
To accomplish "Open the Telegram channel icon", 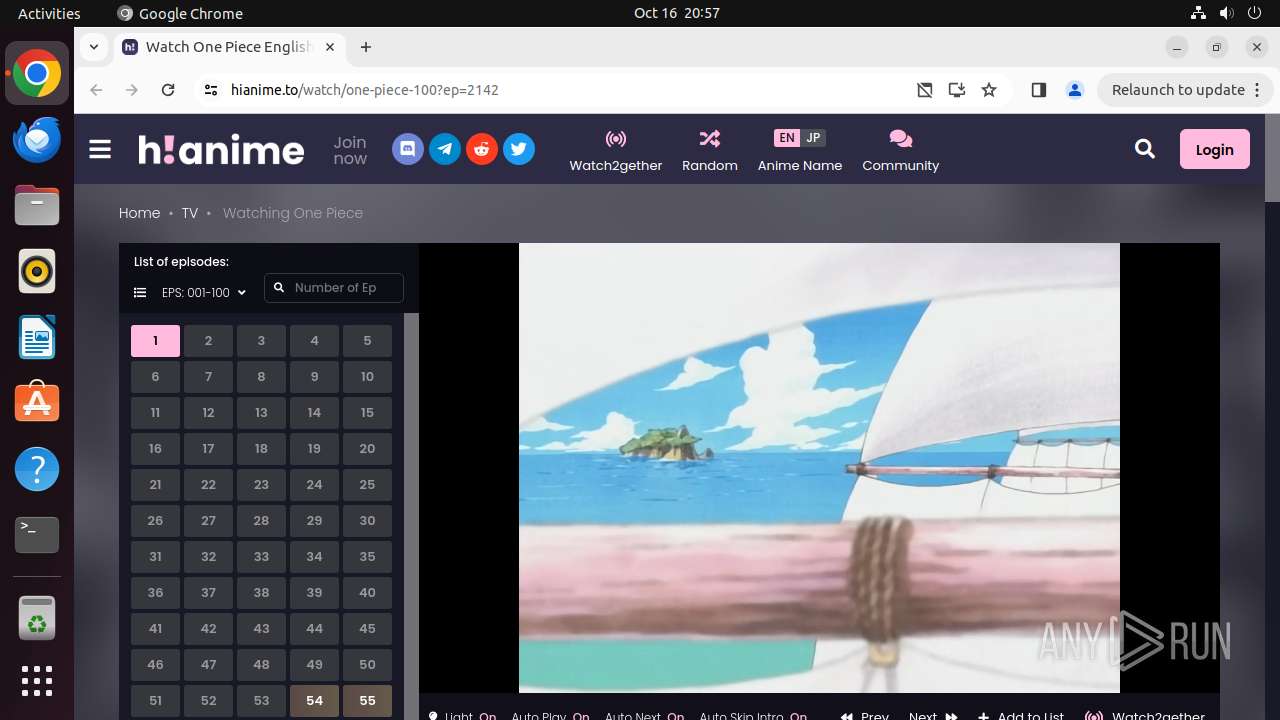I will [445, 149].
